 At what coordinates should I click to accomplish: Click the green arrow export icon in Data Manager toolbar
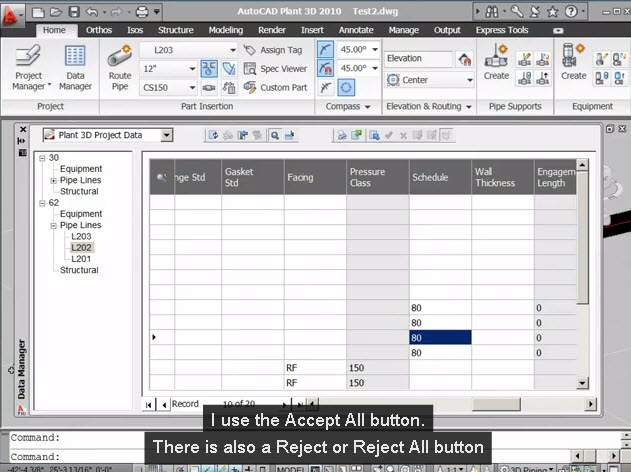pos(357,135)
